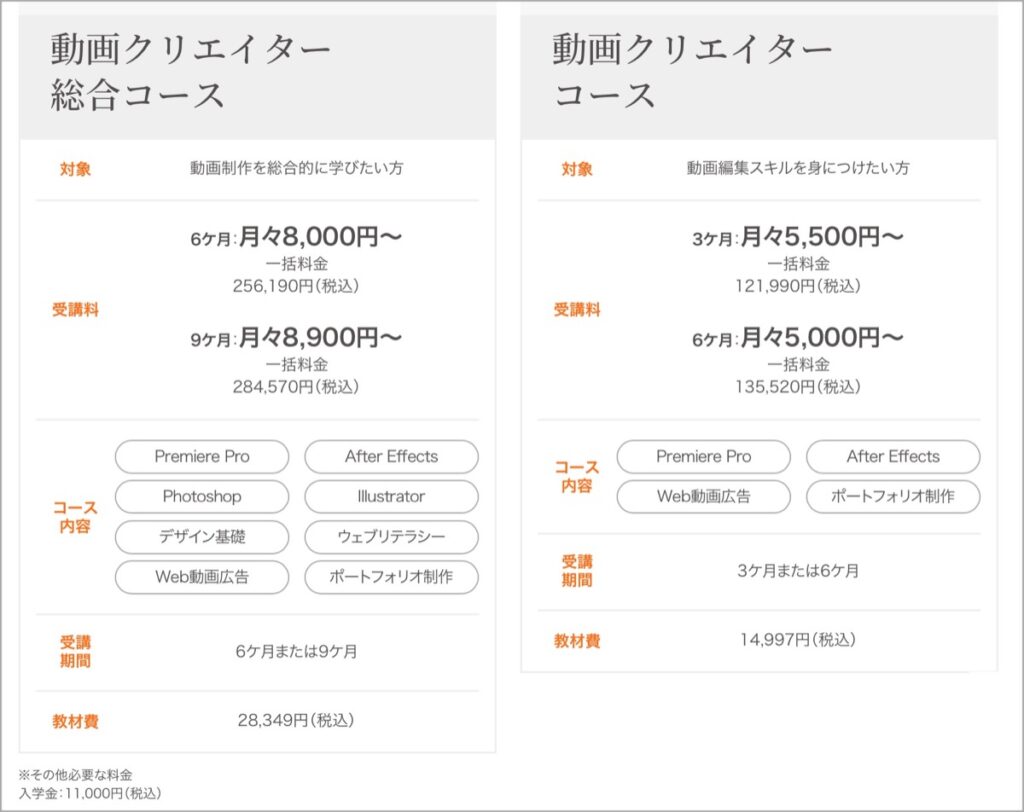Click the text 6ヶ月または9ヶ月
The width and height of the screenshot is (1024, 812).
tap(296, 651)
